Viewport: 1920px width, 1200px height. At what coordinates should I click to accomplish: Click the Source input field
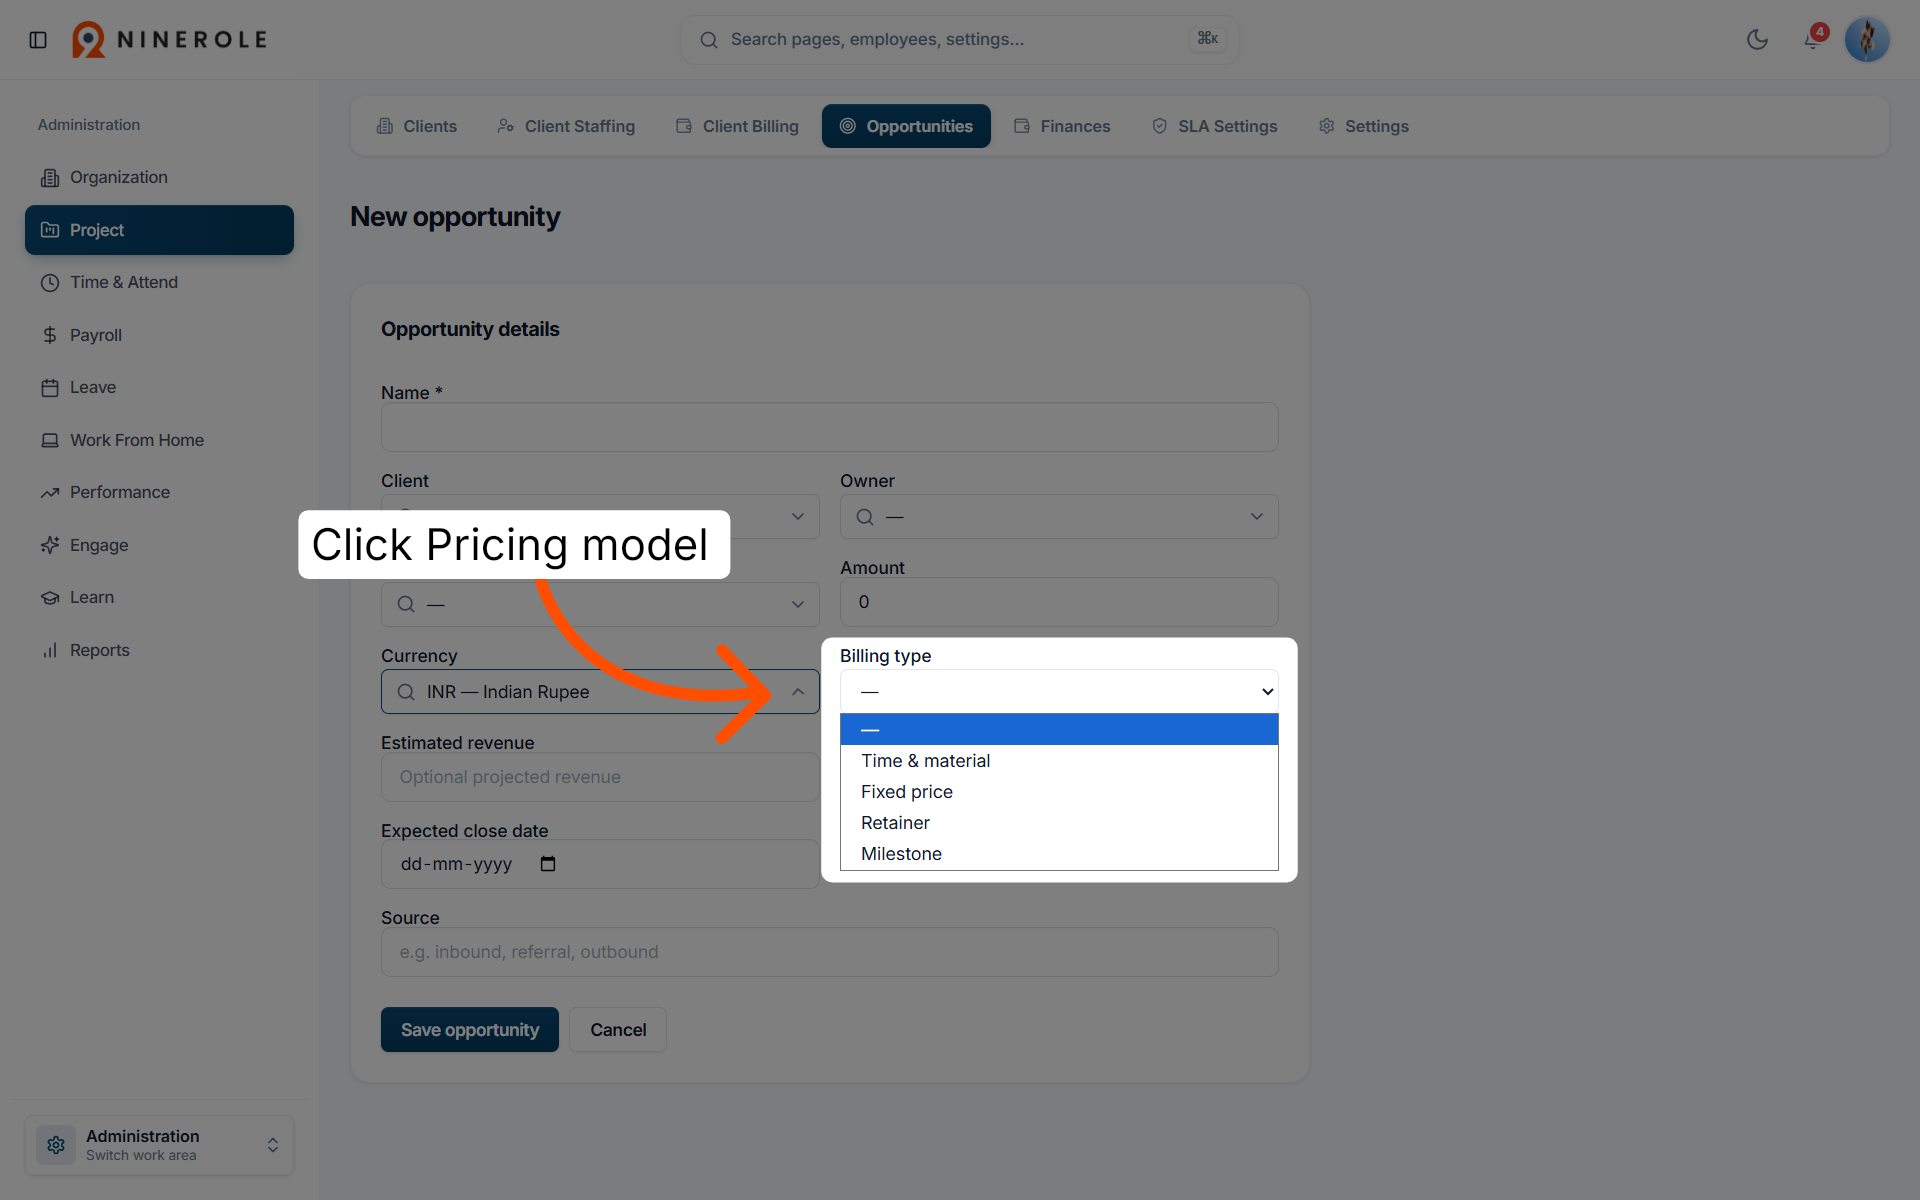tap(829, 952)
